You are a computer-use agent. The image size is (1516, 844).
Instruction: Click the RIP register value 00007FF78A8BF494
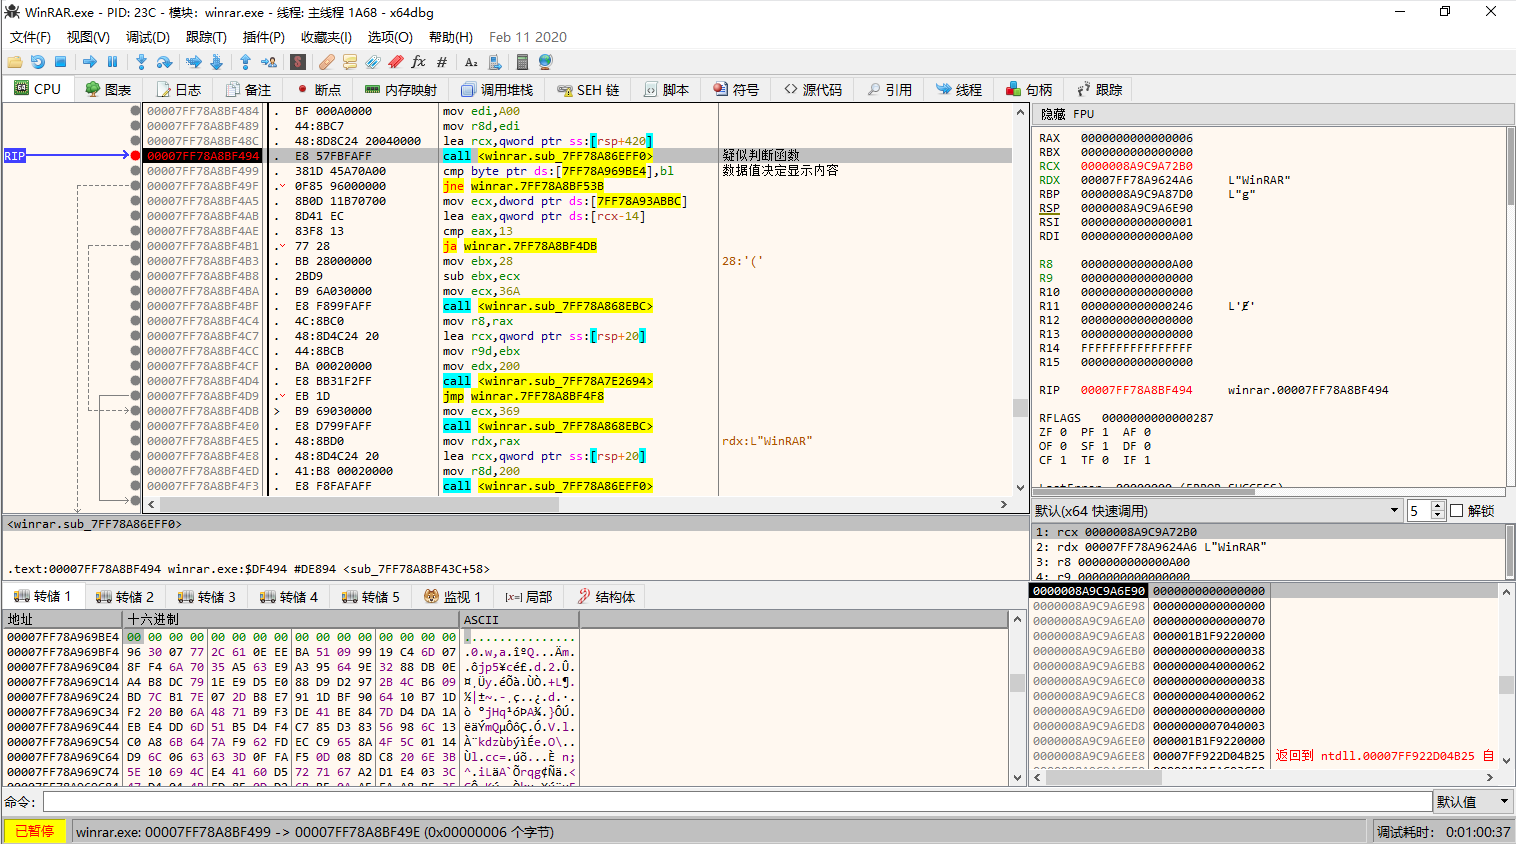[x=1136, y=390]
